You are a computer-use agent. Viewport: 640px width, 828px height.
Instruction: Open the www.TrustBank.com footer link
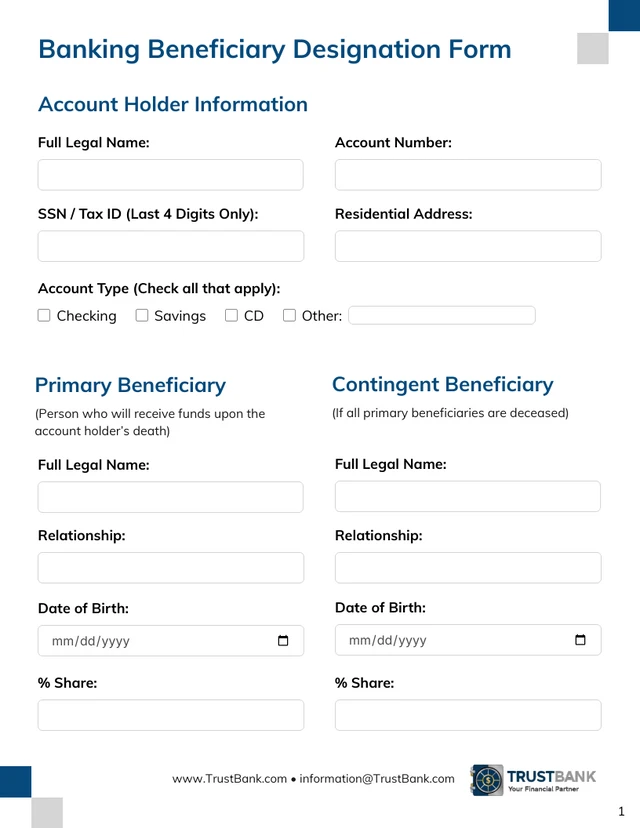229,779
